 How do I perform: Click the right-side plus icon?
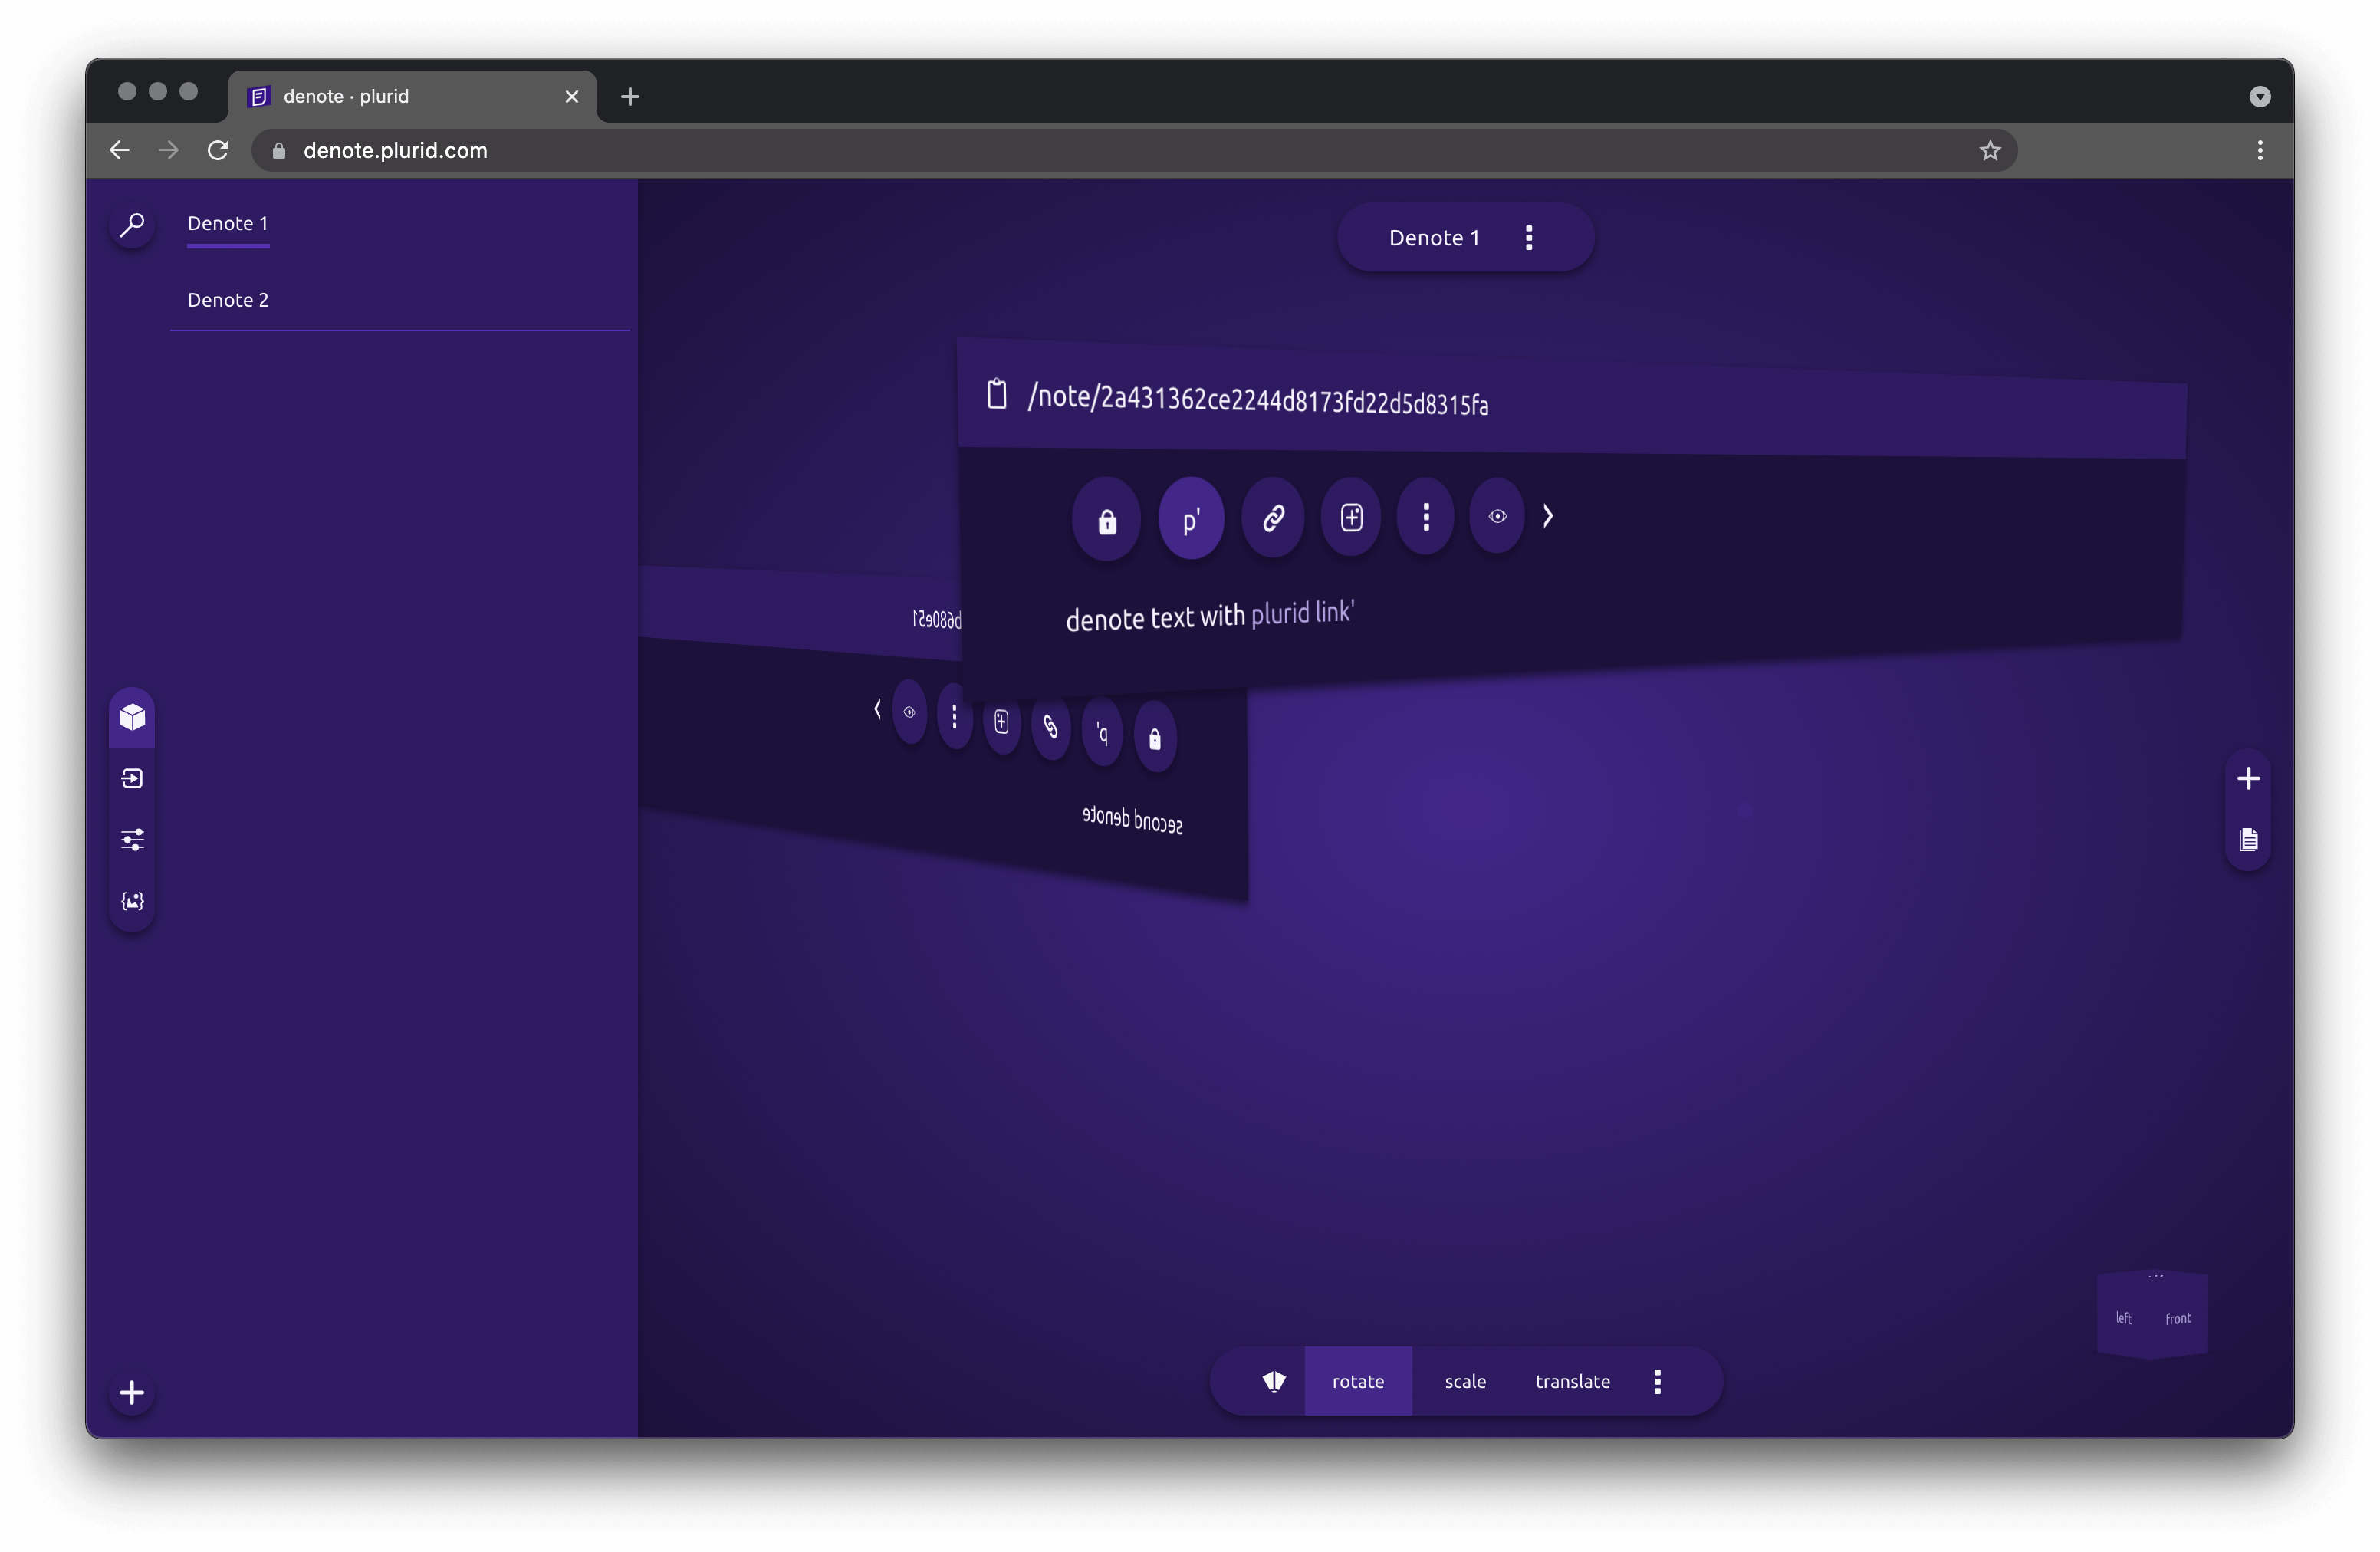pos(2248,778)
